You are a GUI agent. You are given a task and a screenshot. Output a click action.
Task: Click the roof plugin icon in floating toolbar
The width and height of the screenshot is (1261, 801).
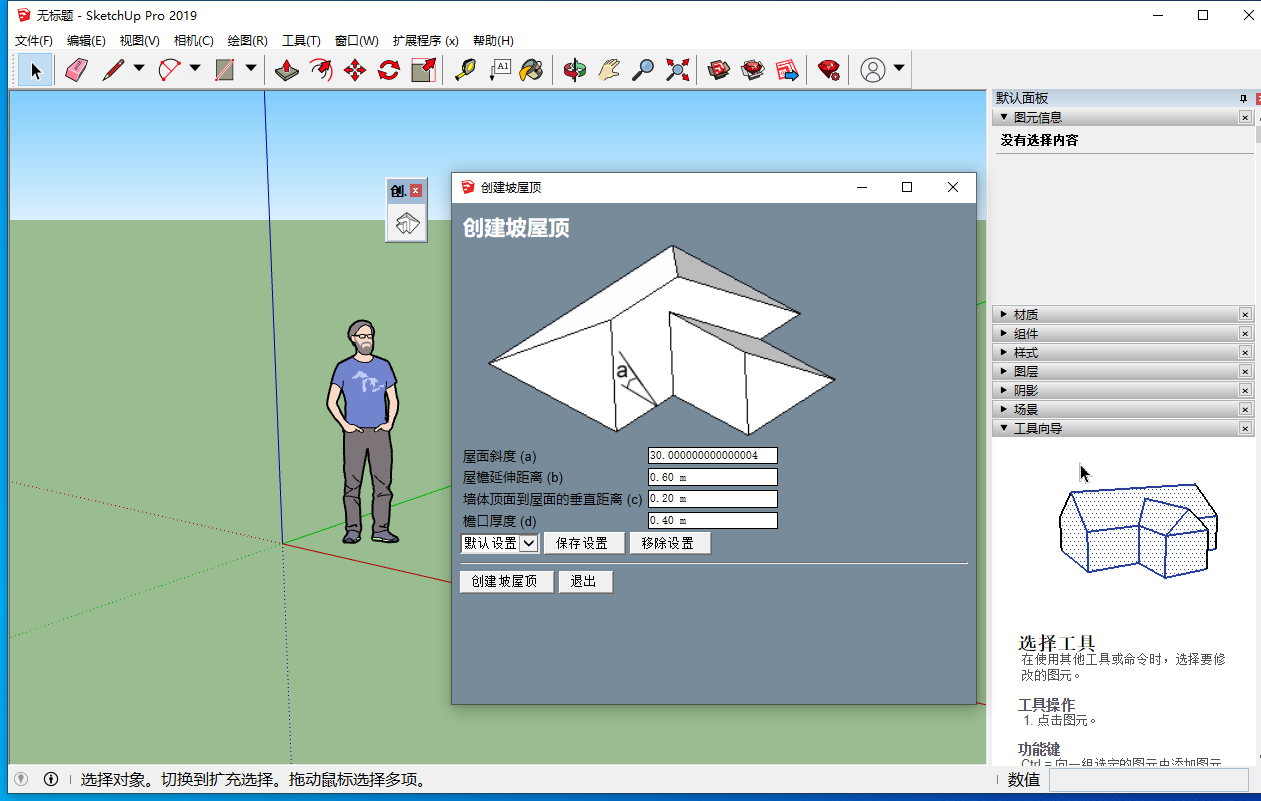(406, 224)
